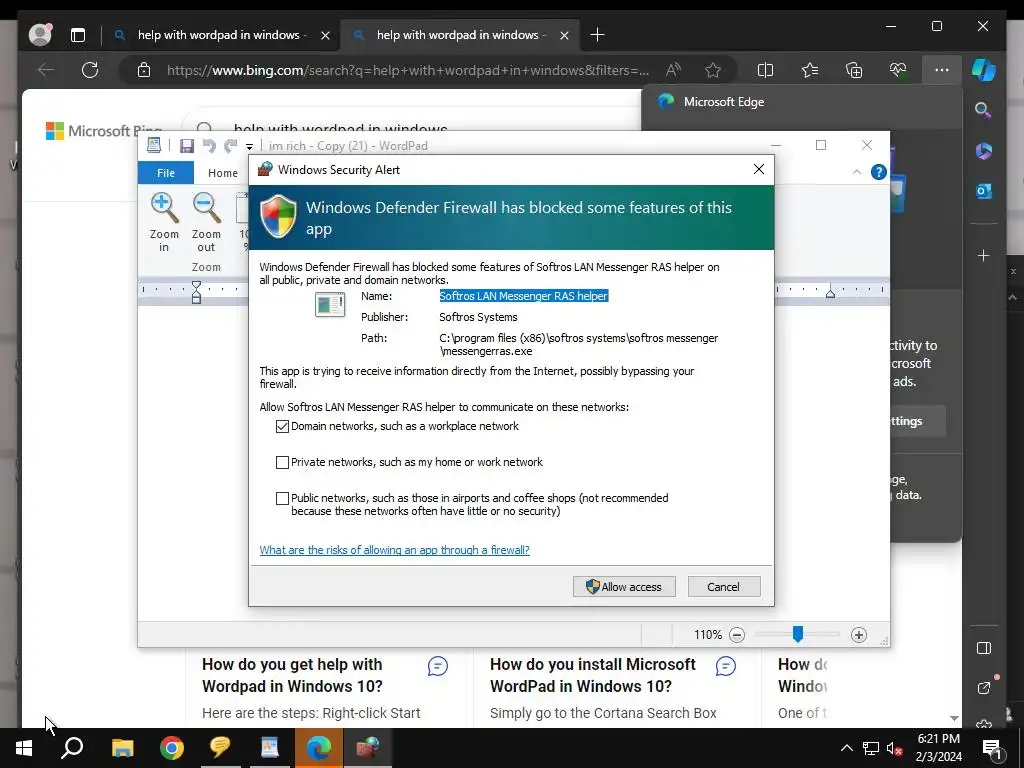Check Public networks checkbox
The height and width of the screenshot is (768, 1024).
point(282,498)
